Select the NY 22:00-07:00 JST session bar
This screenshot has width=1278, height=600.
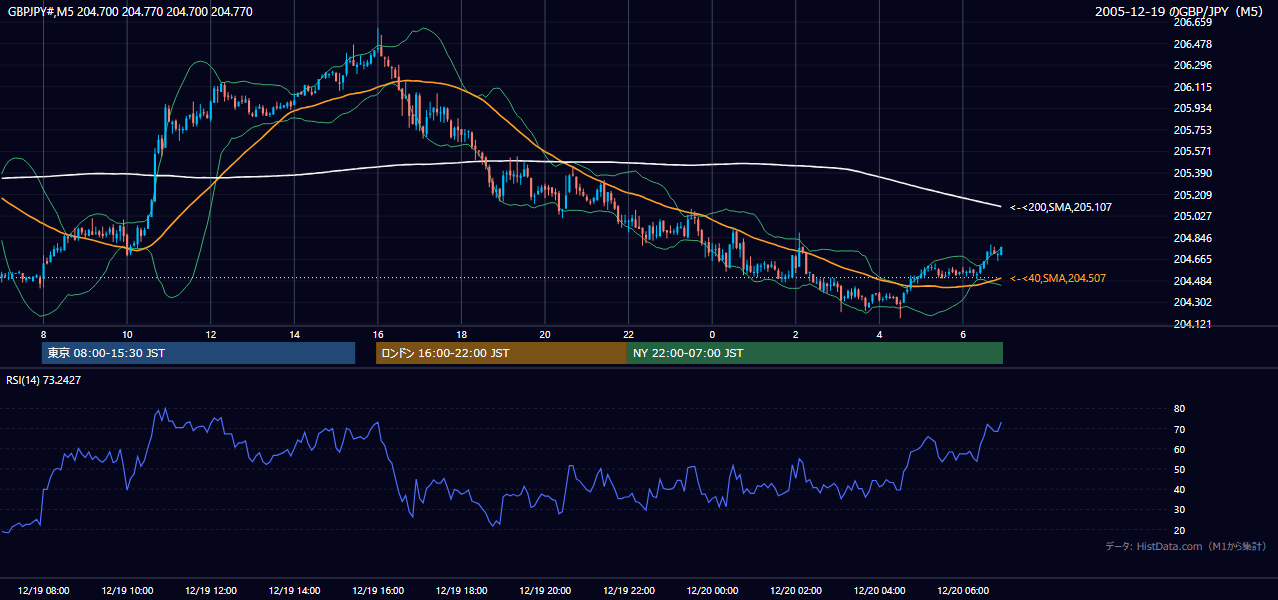(815, 353)
